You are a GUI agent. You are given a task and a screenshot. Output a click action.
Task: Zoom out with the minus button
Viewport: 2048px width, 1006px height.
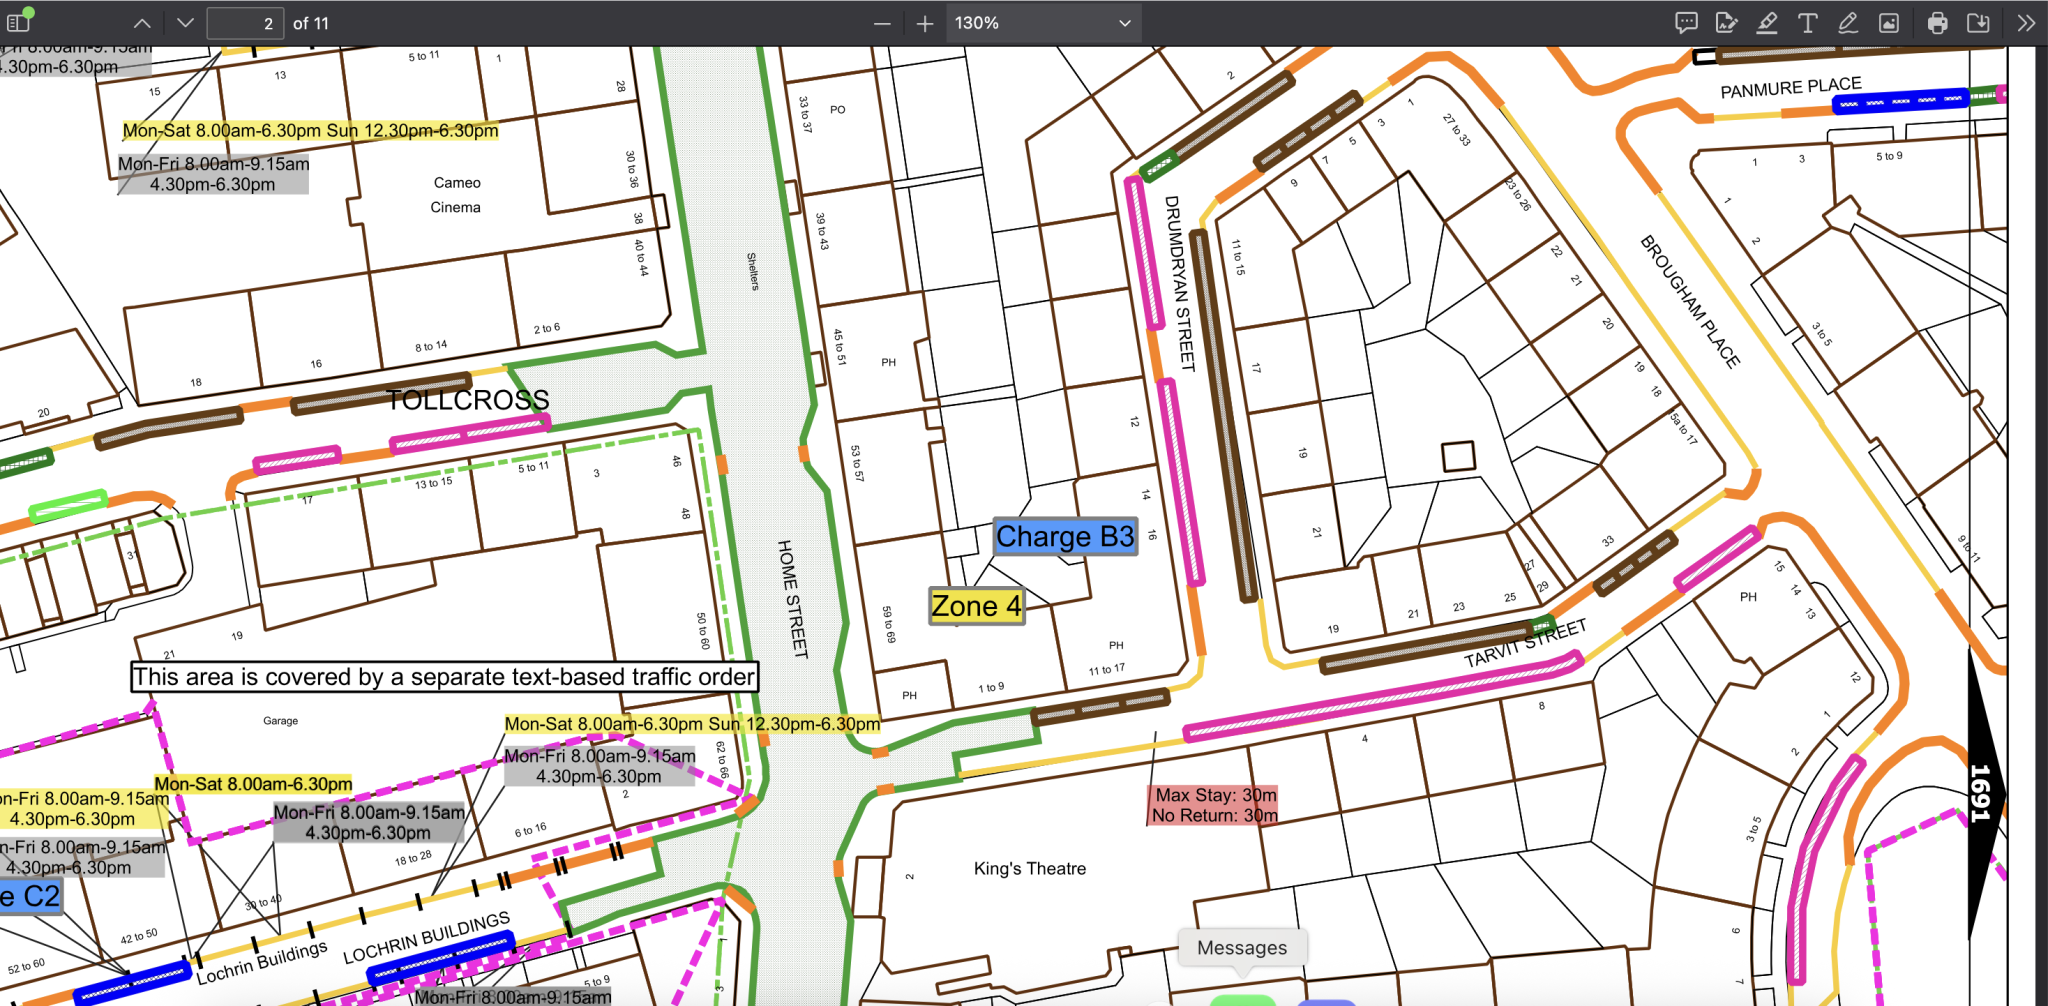click(882, 23)
